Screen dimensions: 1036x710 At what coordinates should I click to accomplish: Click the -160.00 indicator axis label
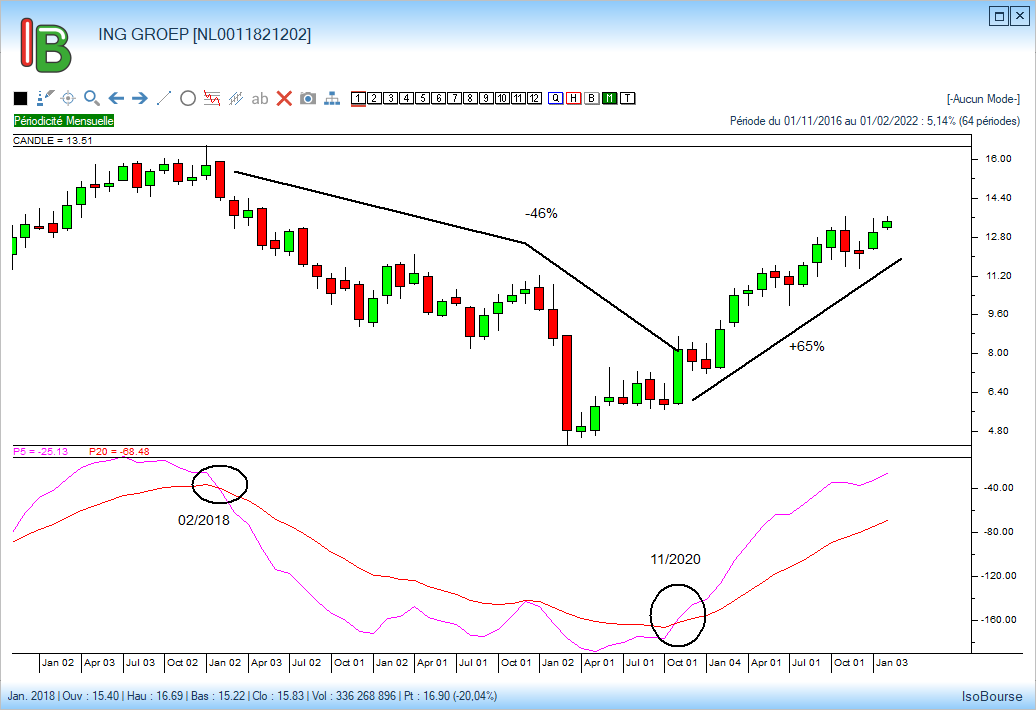click(1000, 620)
